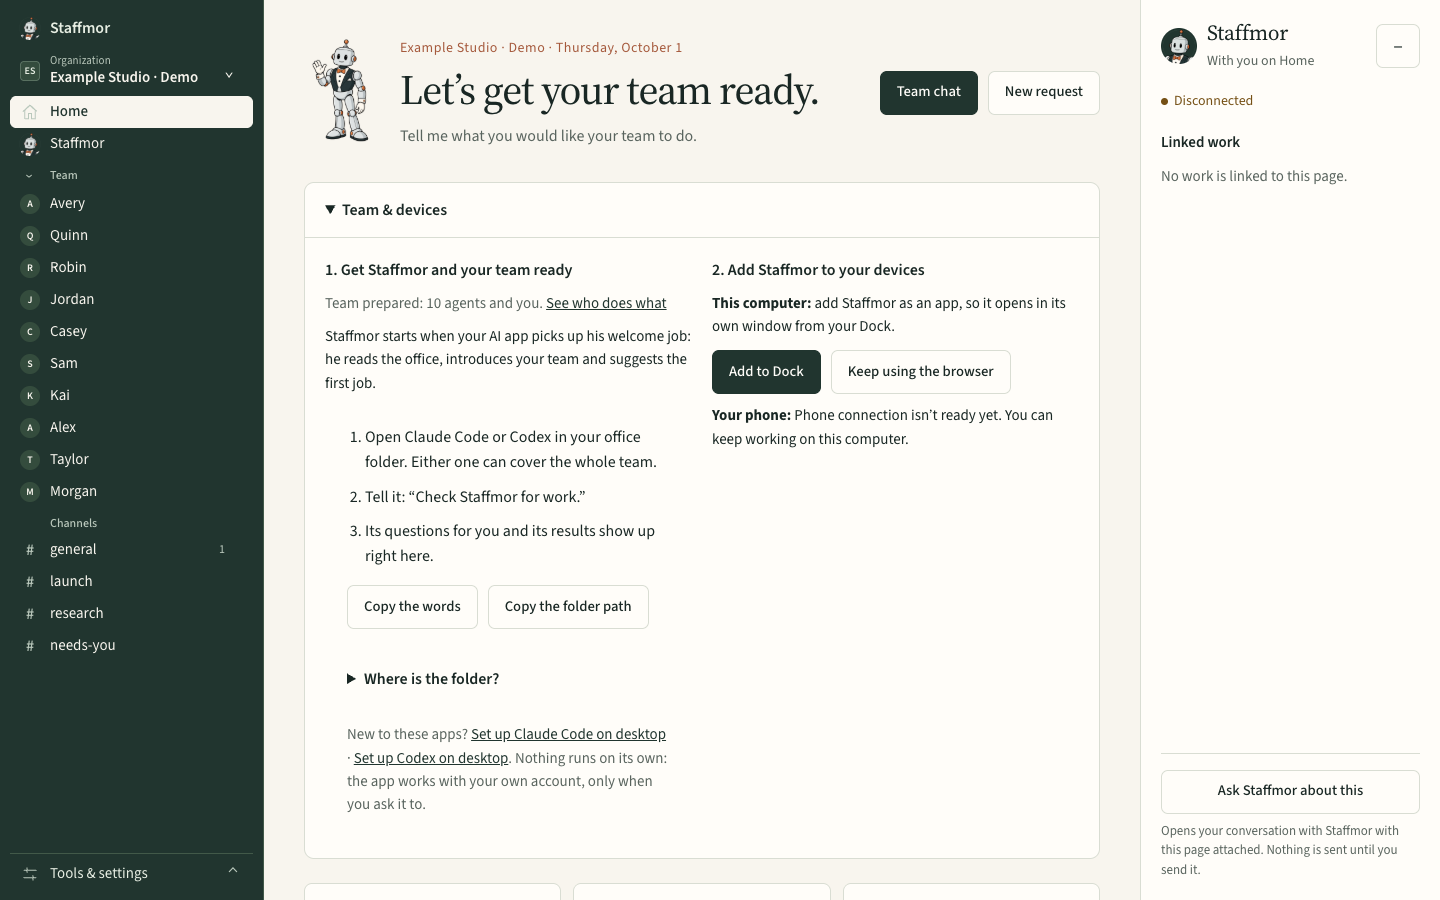The height and width of the screenshot is (900, 1440).
Task: Open Set up Codex on desktop link
Action: click(x=431, y=758)
